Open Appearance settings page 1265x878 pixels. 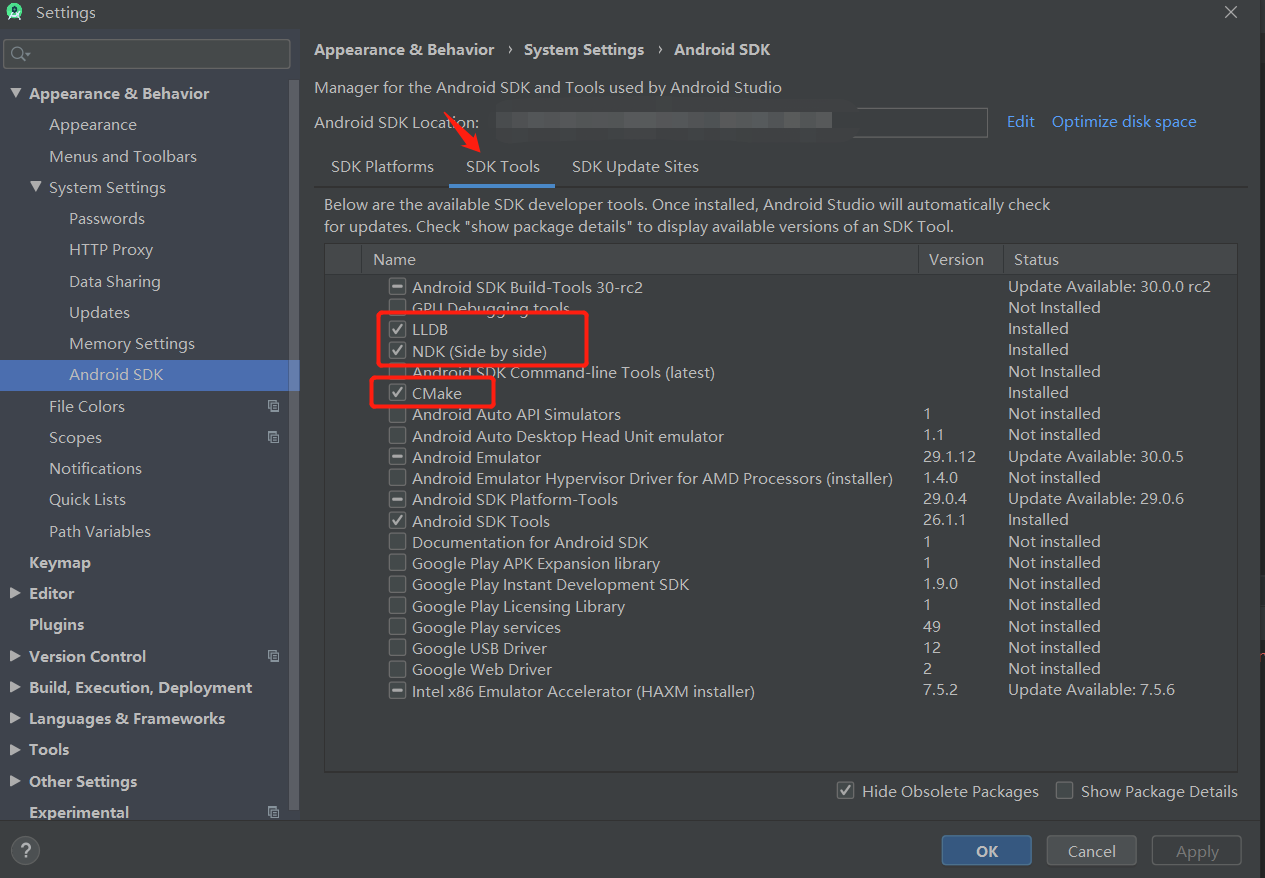[93, 124]
